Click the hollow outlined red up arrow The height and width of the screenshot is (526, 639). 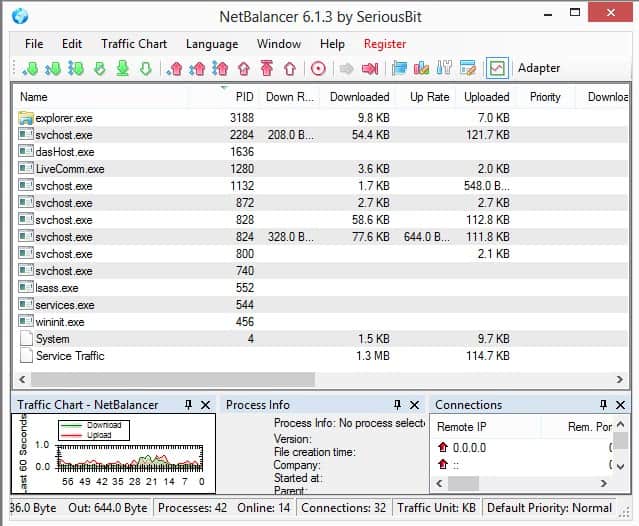click(x=290, y=68)
